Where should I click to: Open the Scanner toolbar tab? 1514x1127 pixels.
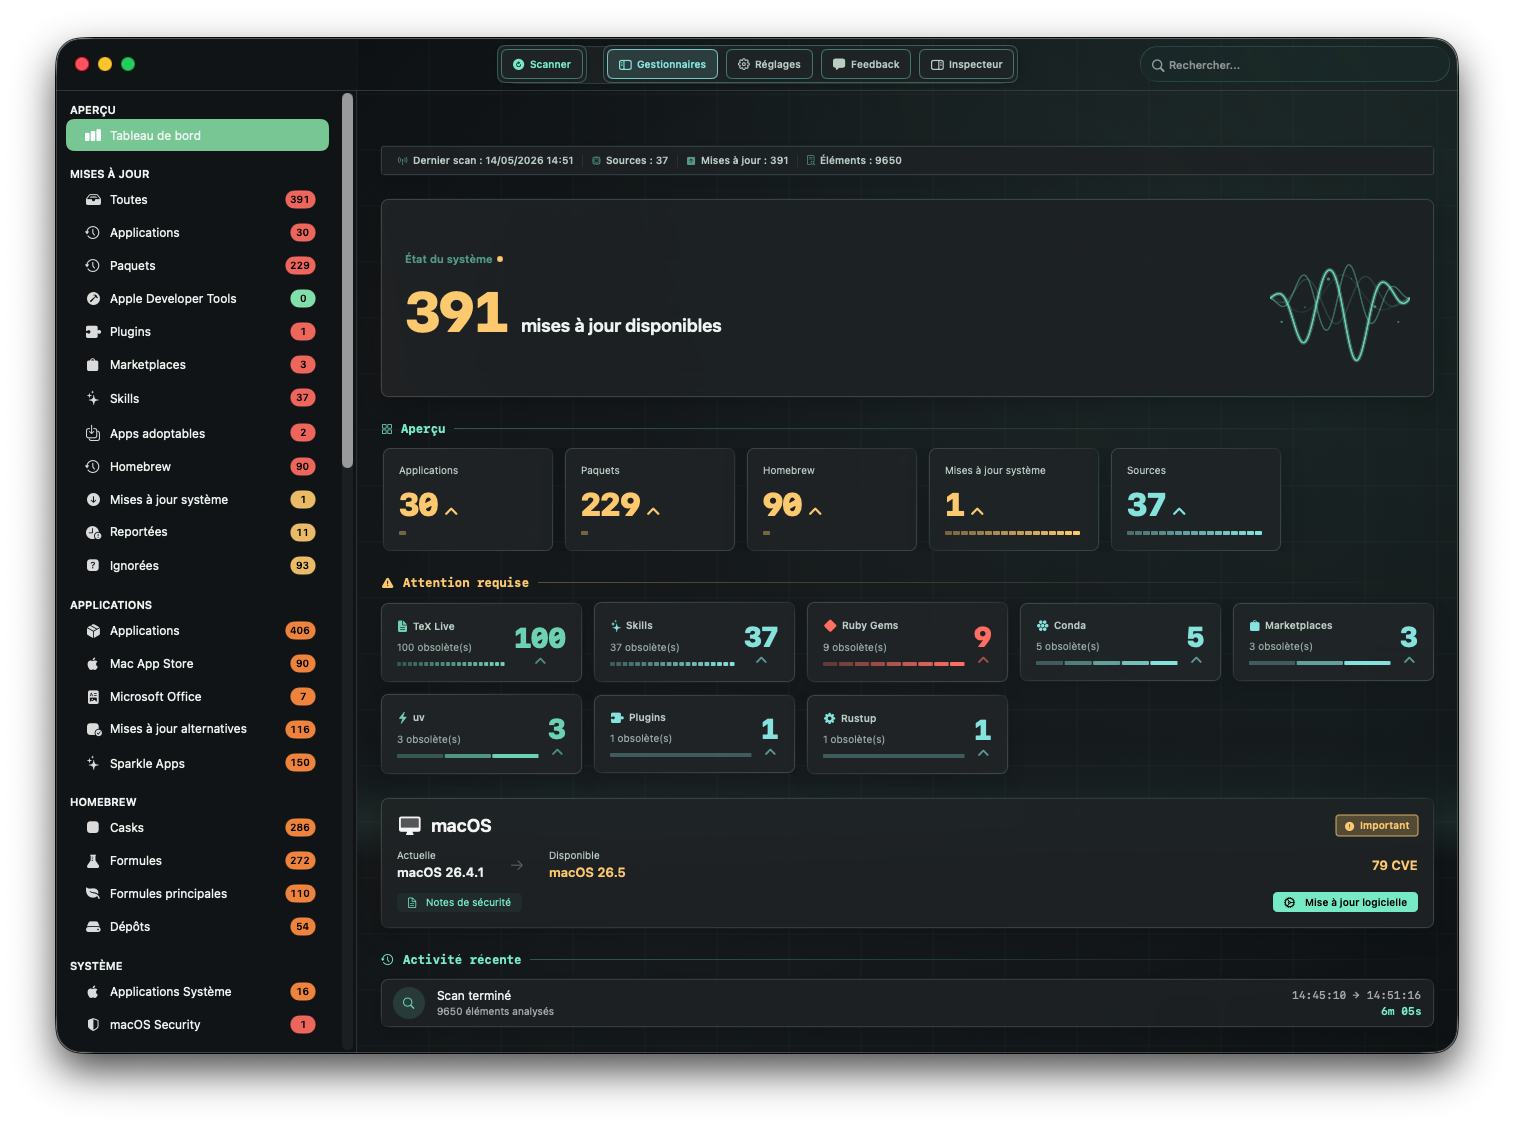click(x=542, y=64)
